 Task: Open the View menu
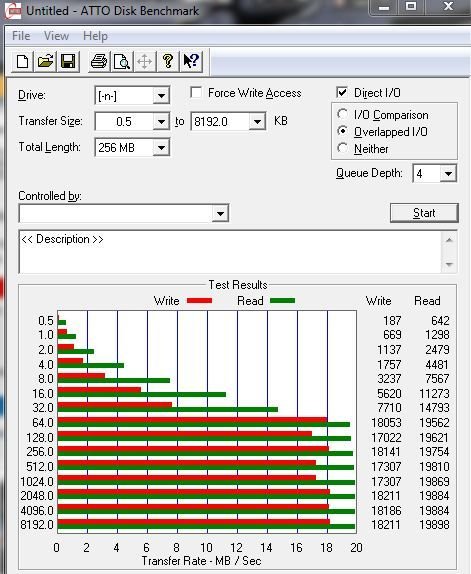56,36
